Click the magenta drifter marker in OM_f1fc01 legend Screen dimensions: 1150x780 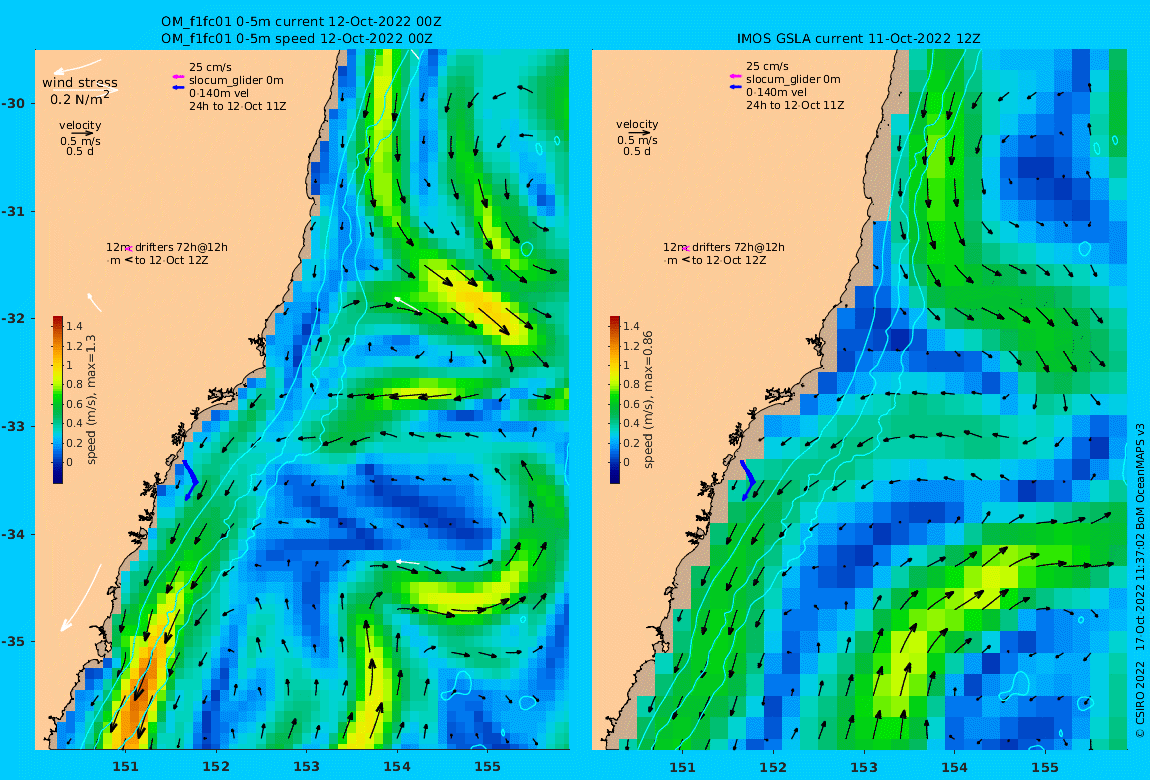click(128, 249)
